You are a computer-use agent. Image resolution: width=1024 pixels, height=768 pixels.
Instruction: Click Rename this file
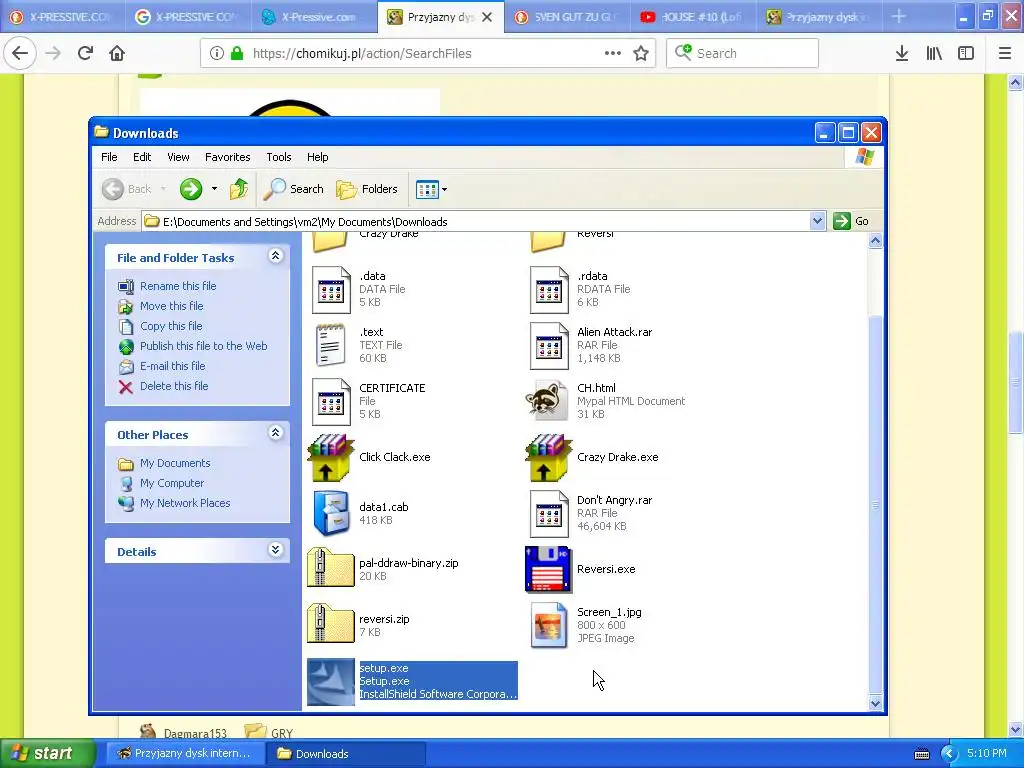(x=178, y=286)
